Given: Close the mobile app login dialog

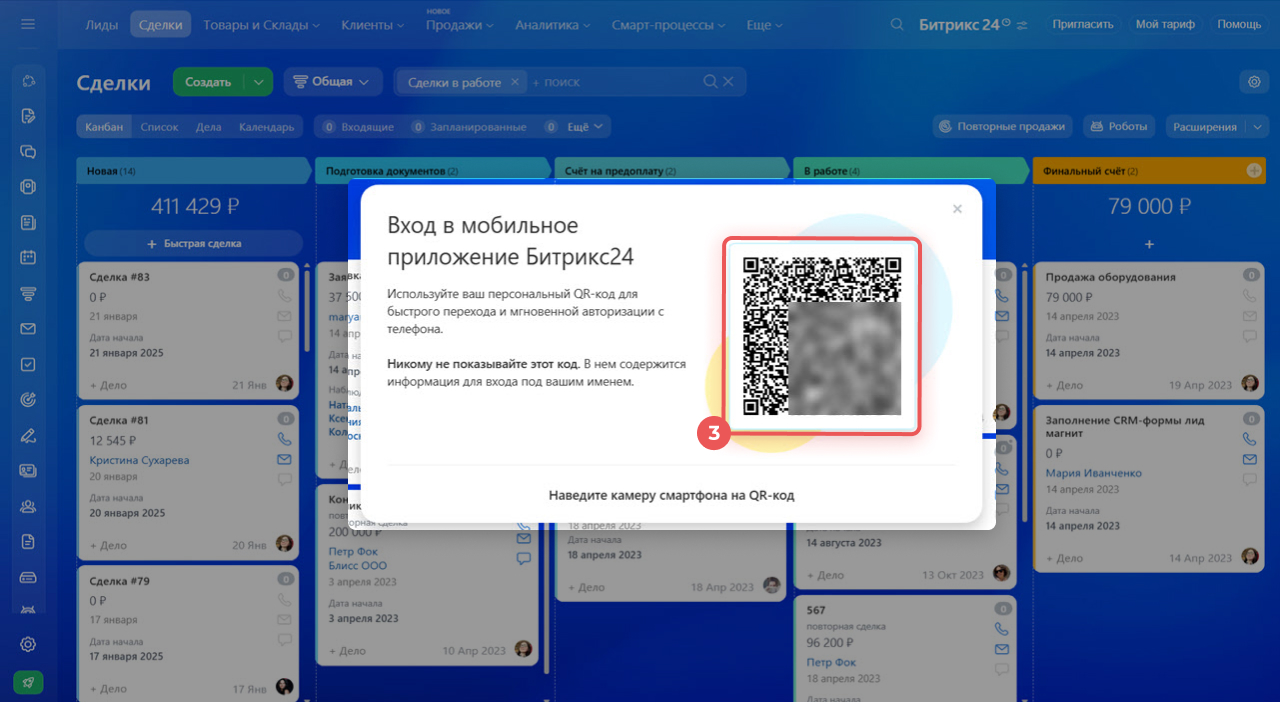Looking at the screenshot, I should (x=957, y=209).
